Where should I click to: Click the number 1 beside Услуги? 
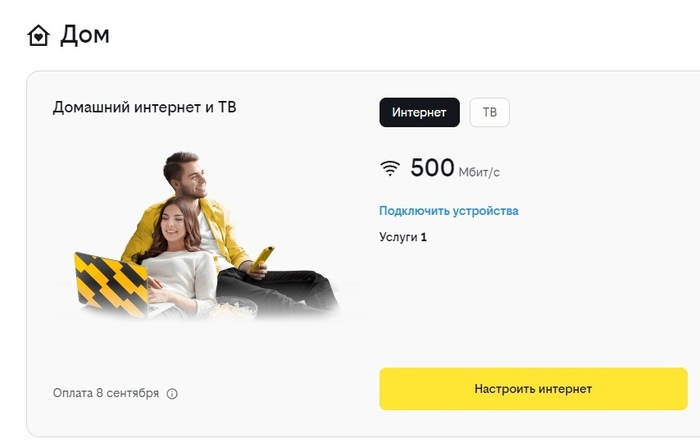pyautogui.click(x=424, y=237)
